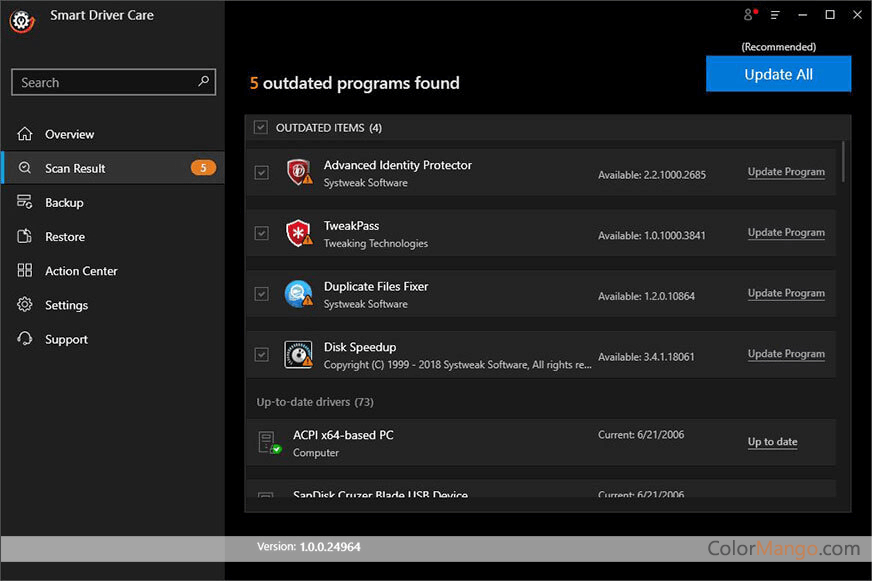Click Update Program link for TweakPass
Screen dimensions: 872x581
[786, 233]
